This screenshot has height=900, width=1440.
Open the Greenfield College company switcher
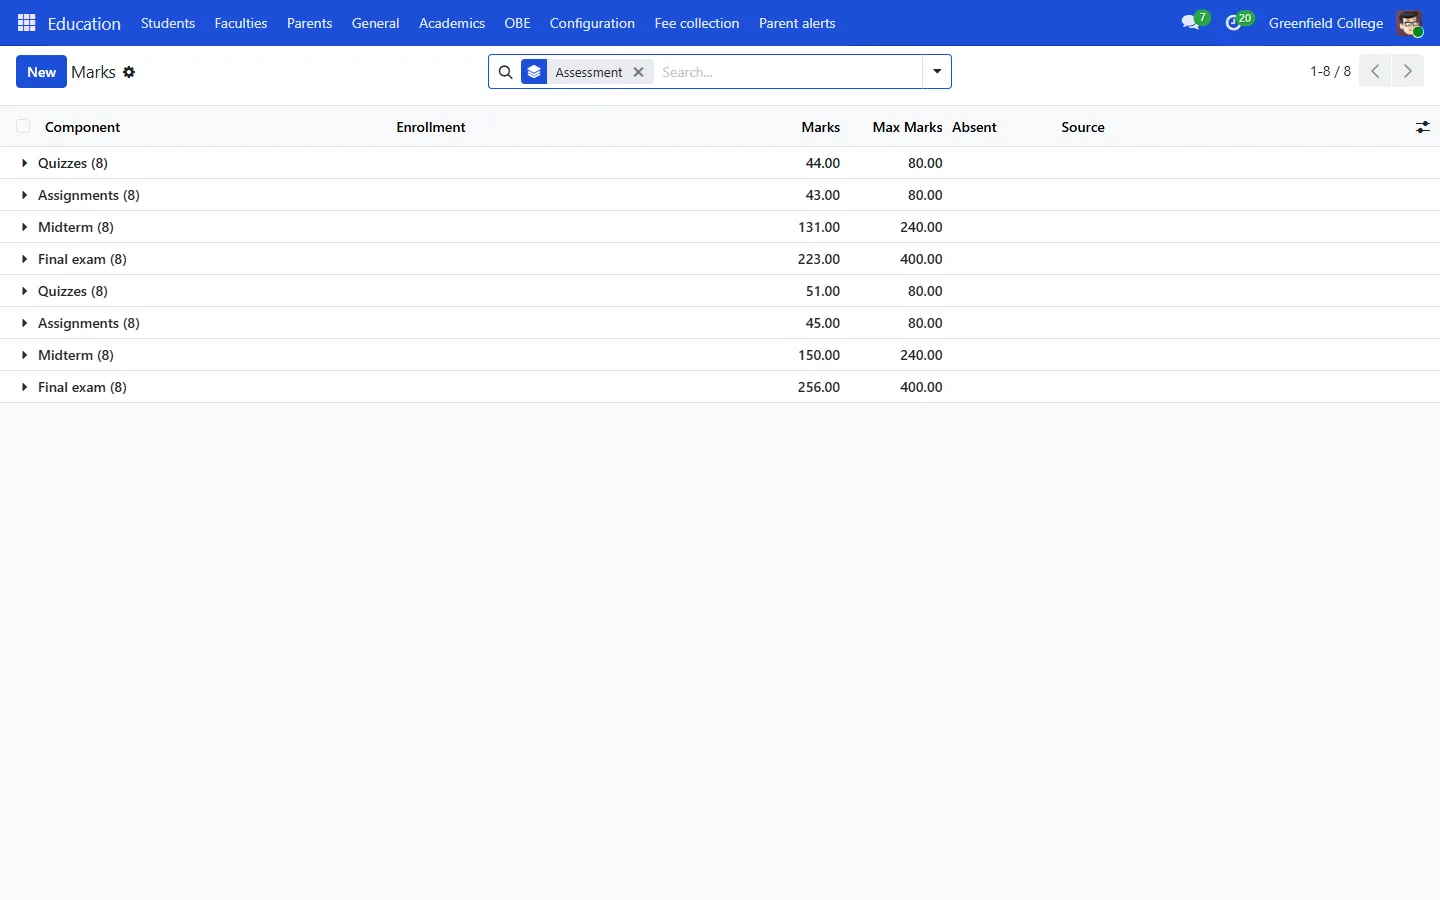pyautogui.click(x=1326, y=23)
